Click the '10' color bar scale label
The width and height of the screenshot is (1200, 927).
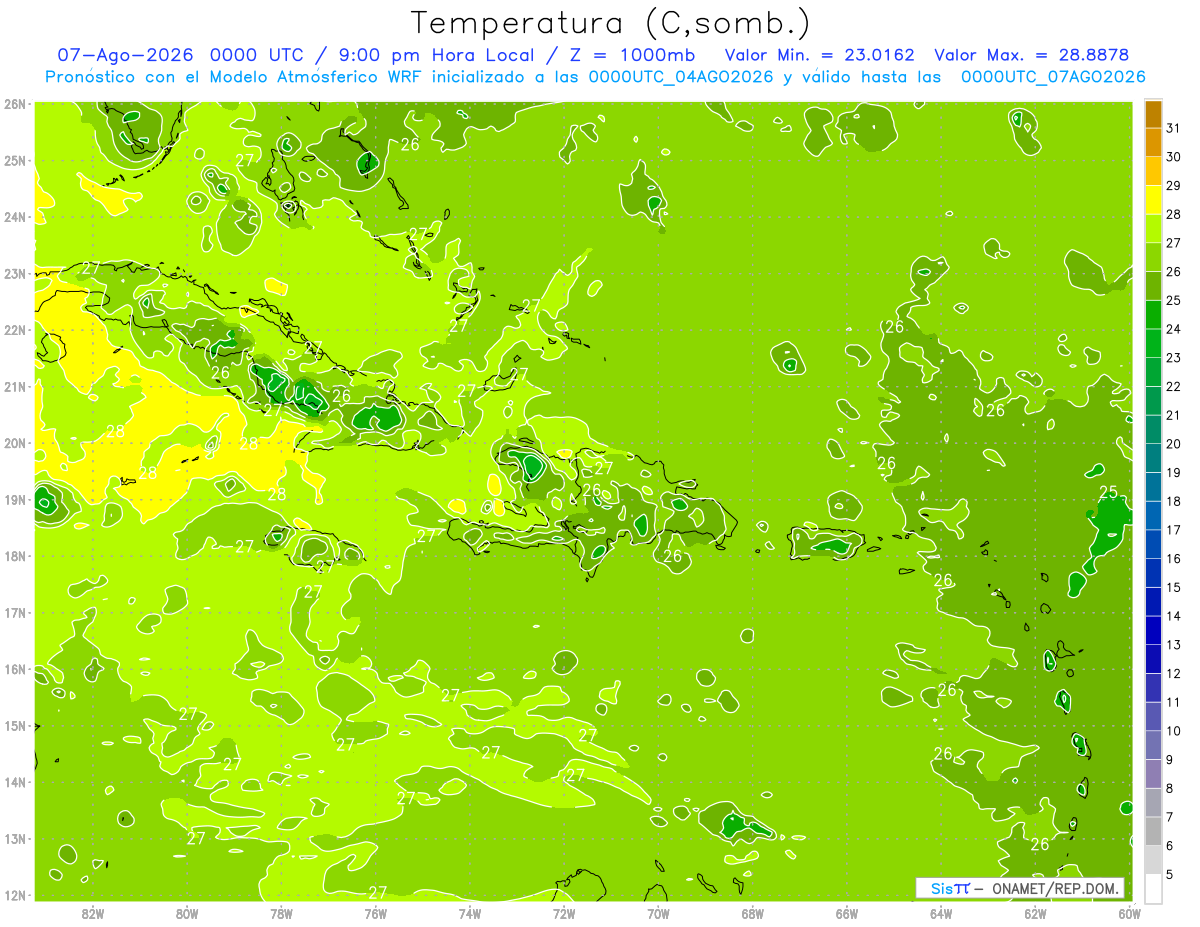tap(1173, 731)
